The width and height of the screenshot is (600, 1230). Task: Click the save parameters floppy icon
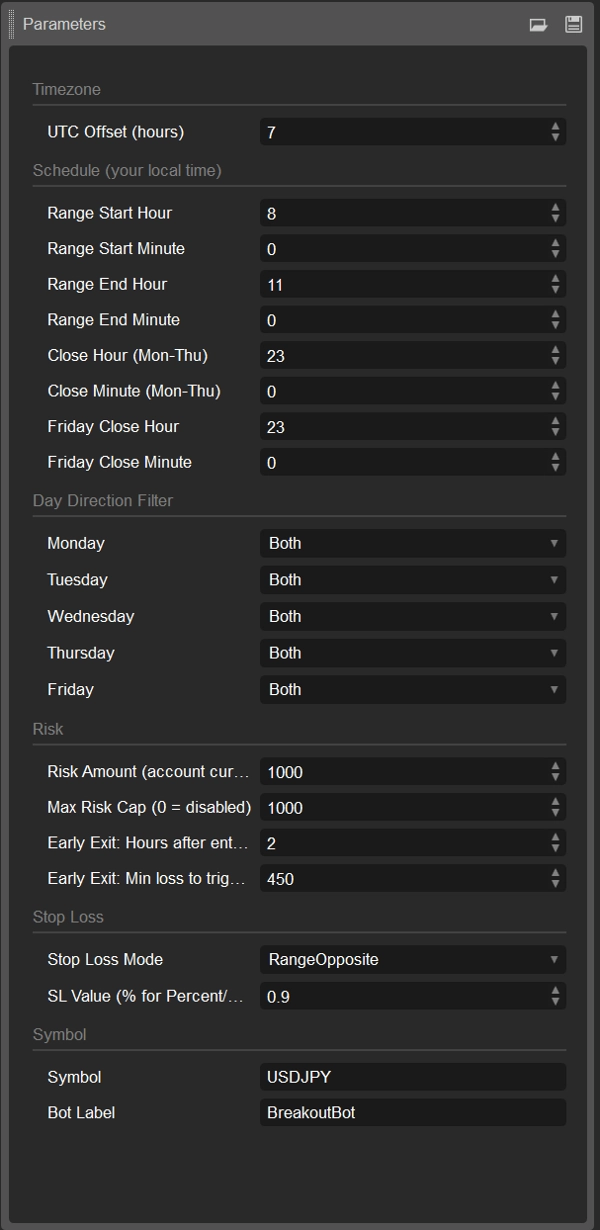573,25
